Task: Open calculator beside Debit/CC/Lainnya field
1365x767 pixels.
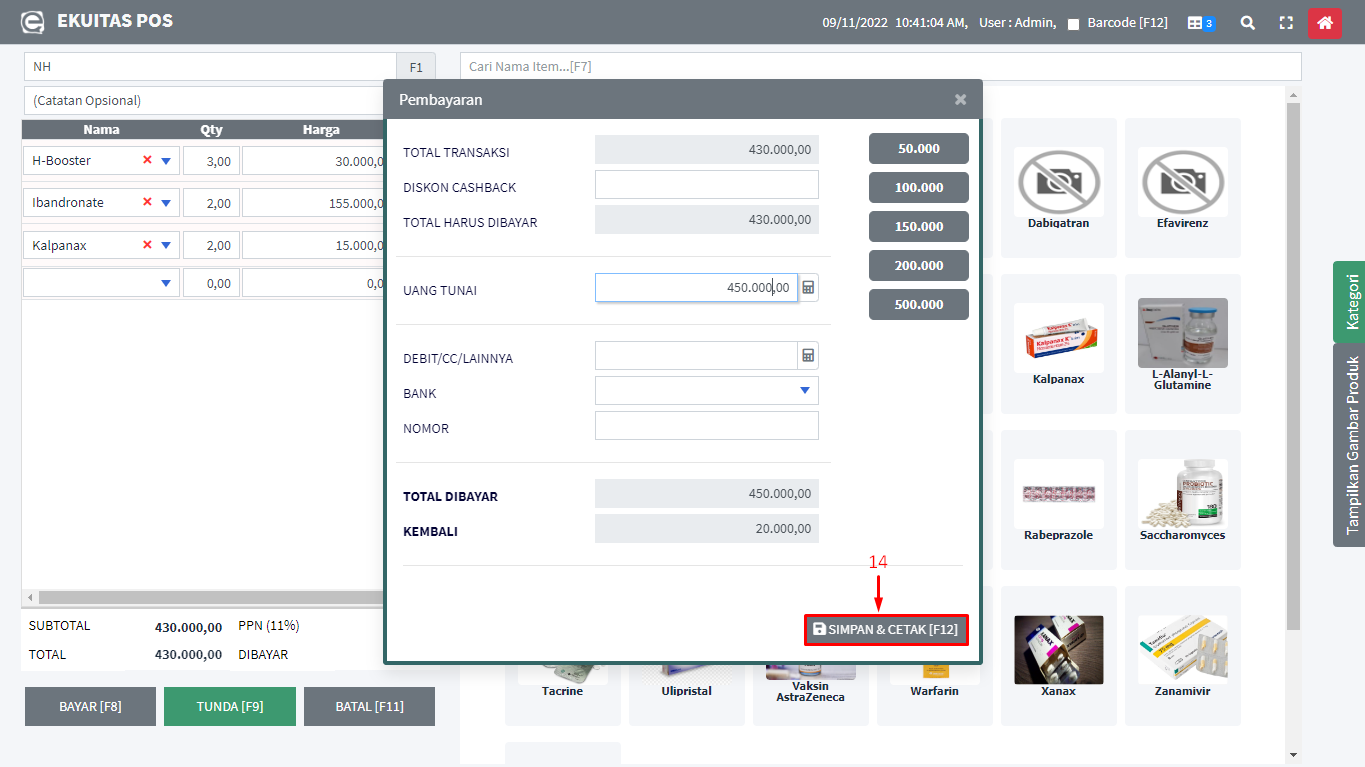Action: 809,356
